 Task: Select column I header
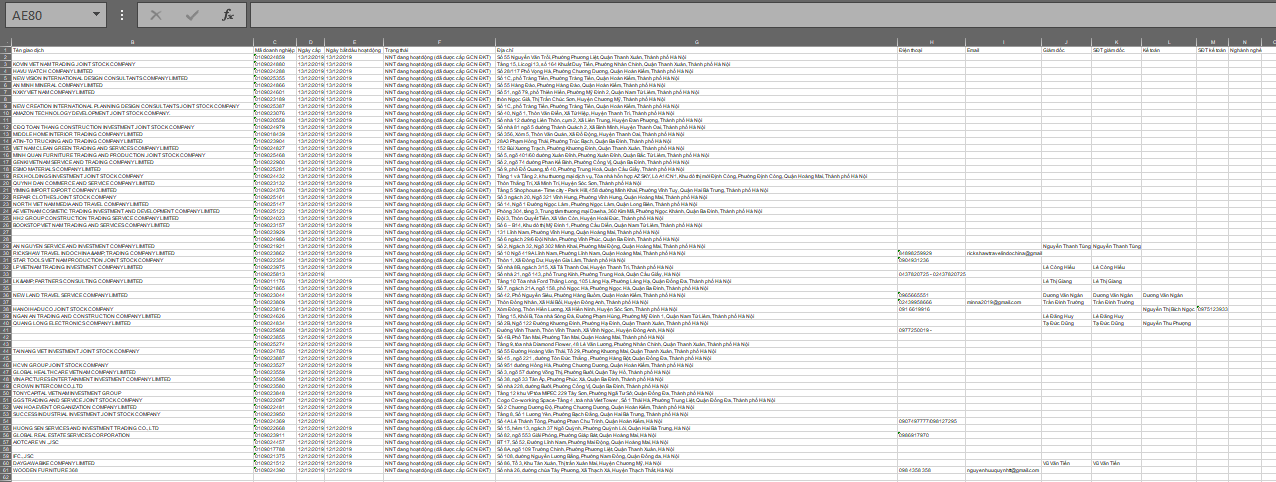1003,42
